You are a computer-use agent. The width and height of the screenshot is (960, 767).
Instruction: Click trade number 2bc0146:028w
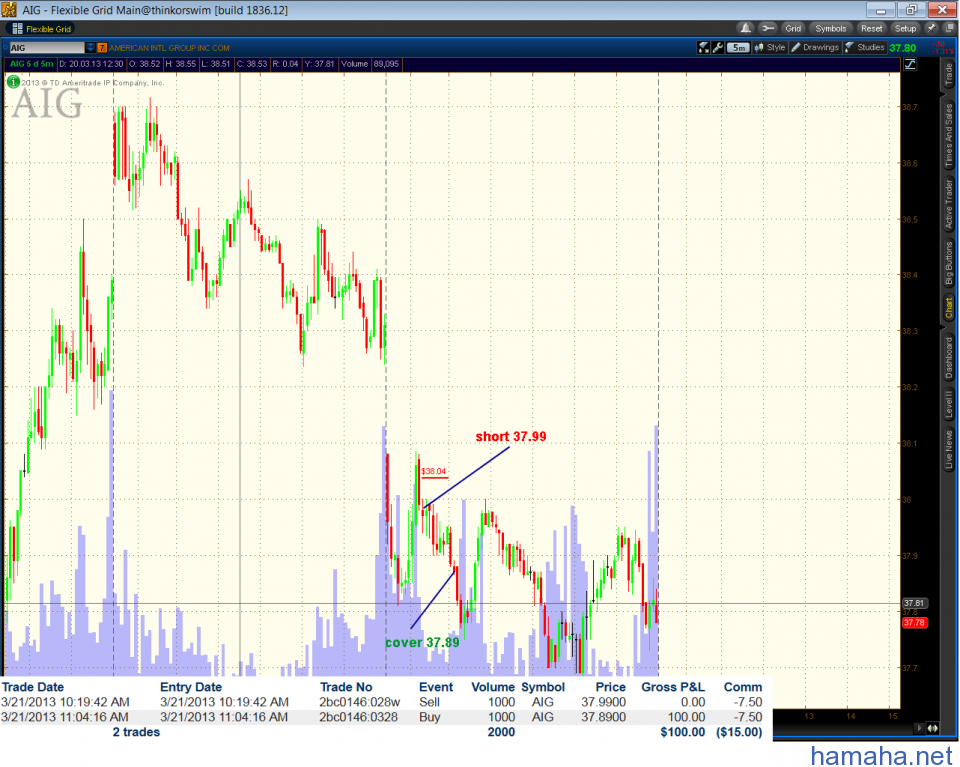[x=359, y=702]
